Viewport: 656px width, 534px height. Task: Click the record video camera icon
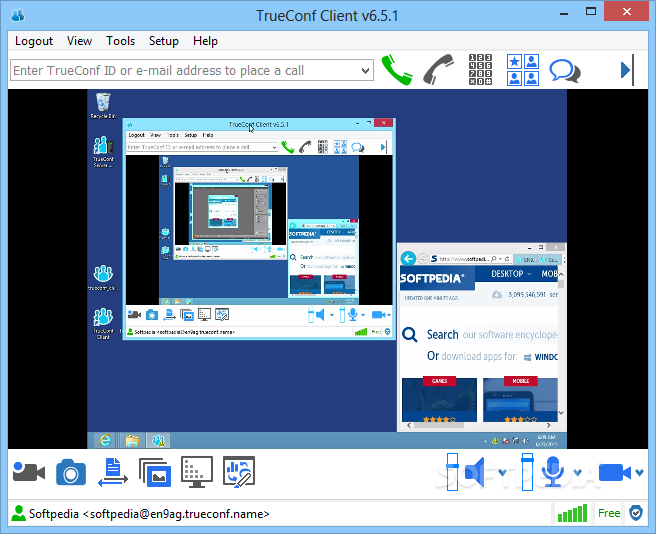point(28,472)
